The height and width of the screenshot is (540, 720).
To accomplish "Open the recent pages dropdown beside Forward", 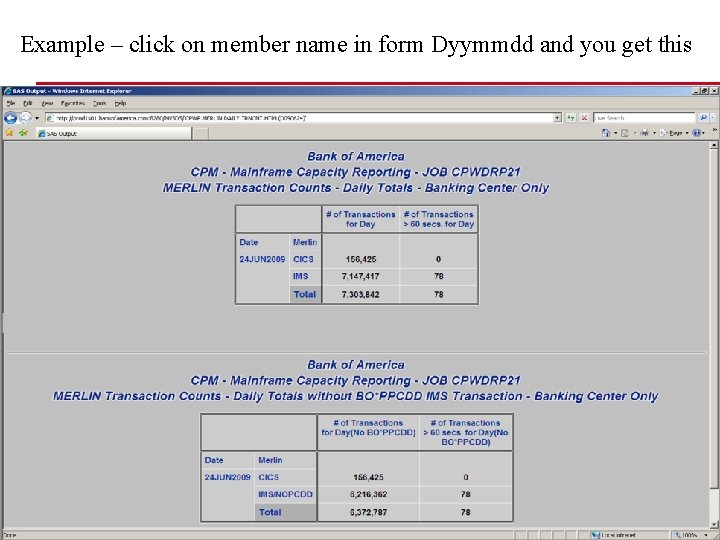I will coord(37,118).
